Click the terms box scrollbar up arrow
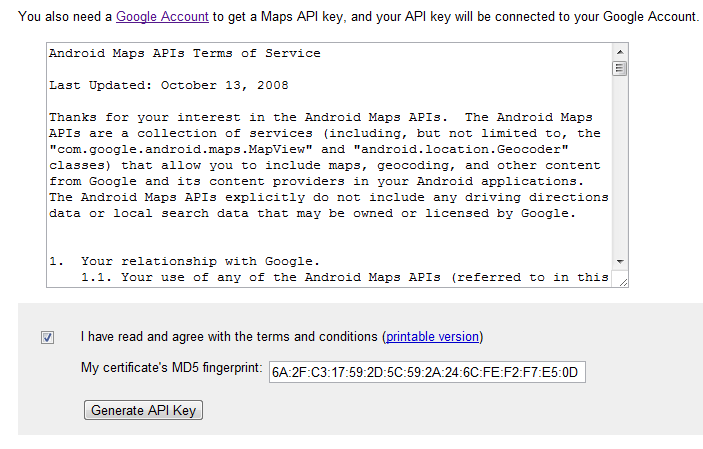703x449 pixels. [620, 52]
